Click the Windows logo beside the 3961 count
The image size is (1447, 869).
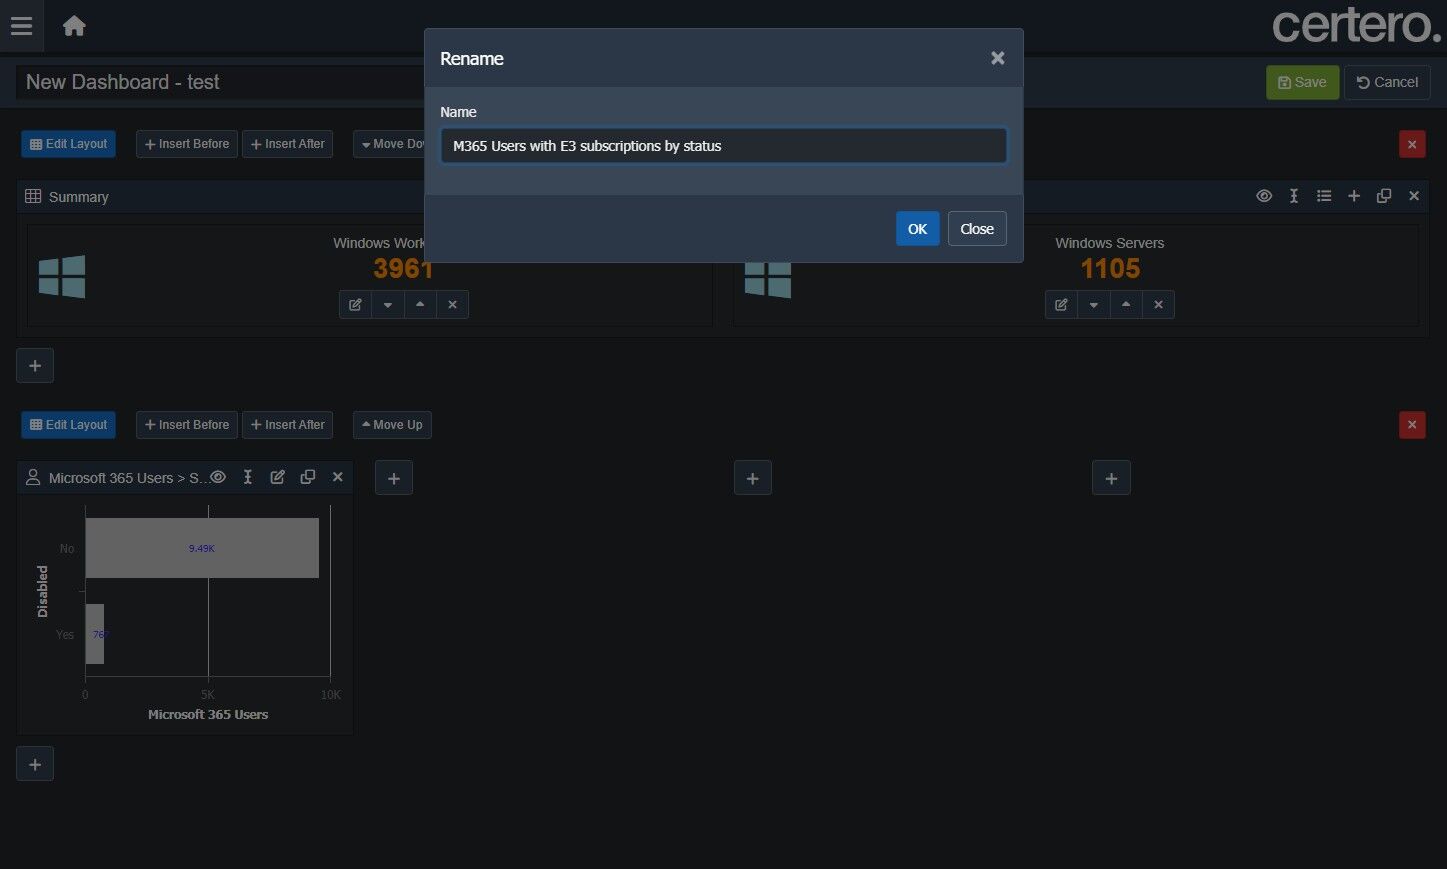pyautogui.click(x=62, y=276)
